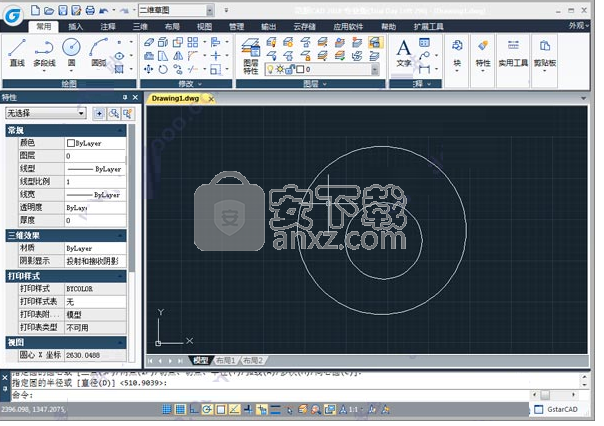Click the layer color square in layer dropdown

300,70
